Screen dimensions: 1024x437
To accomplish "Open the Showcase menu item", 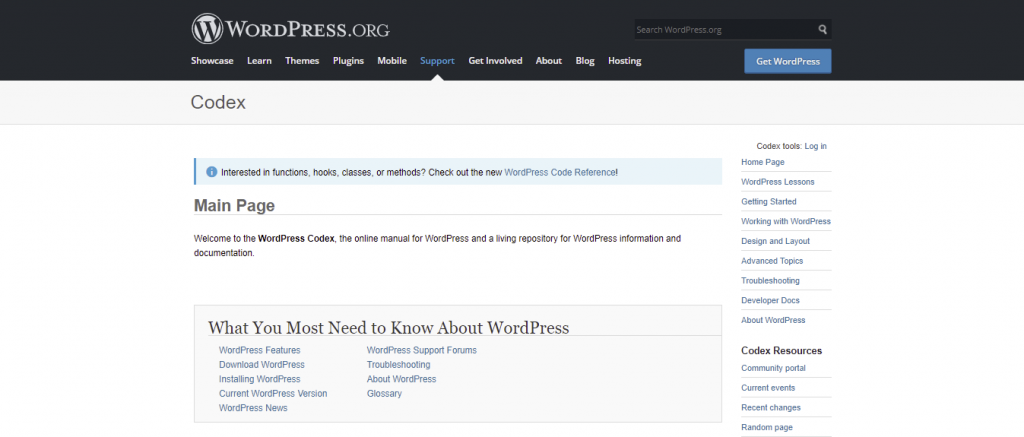I will tap(212, 61).
